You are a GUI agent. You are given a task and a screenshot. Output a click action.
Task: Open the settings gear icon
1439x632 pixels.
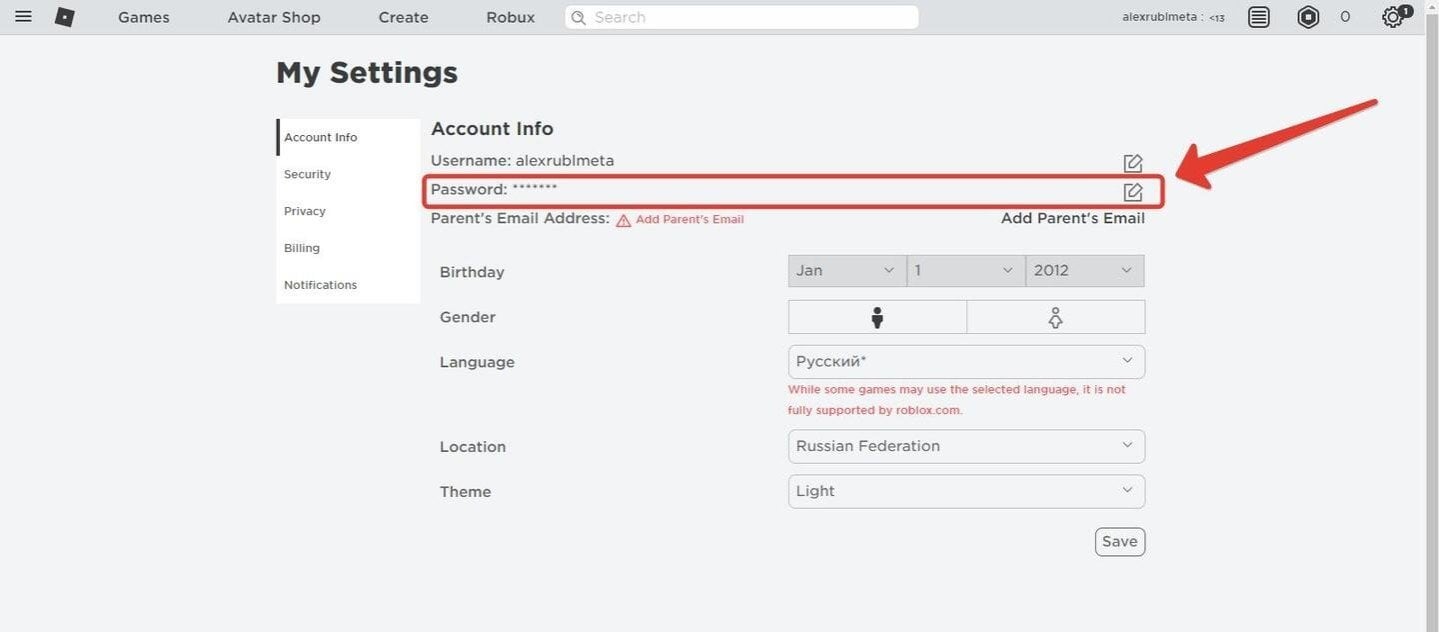pyautogui.click(x=1393, y=17)
